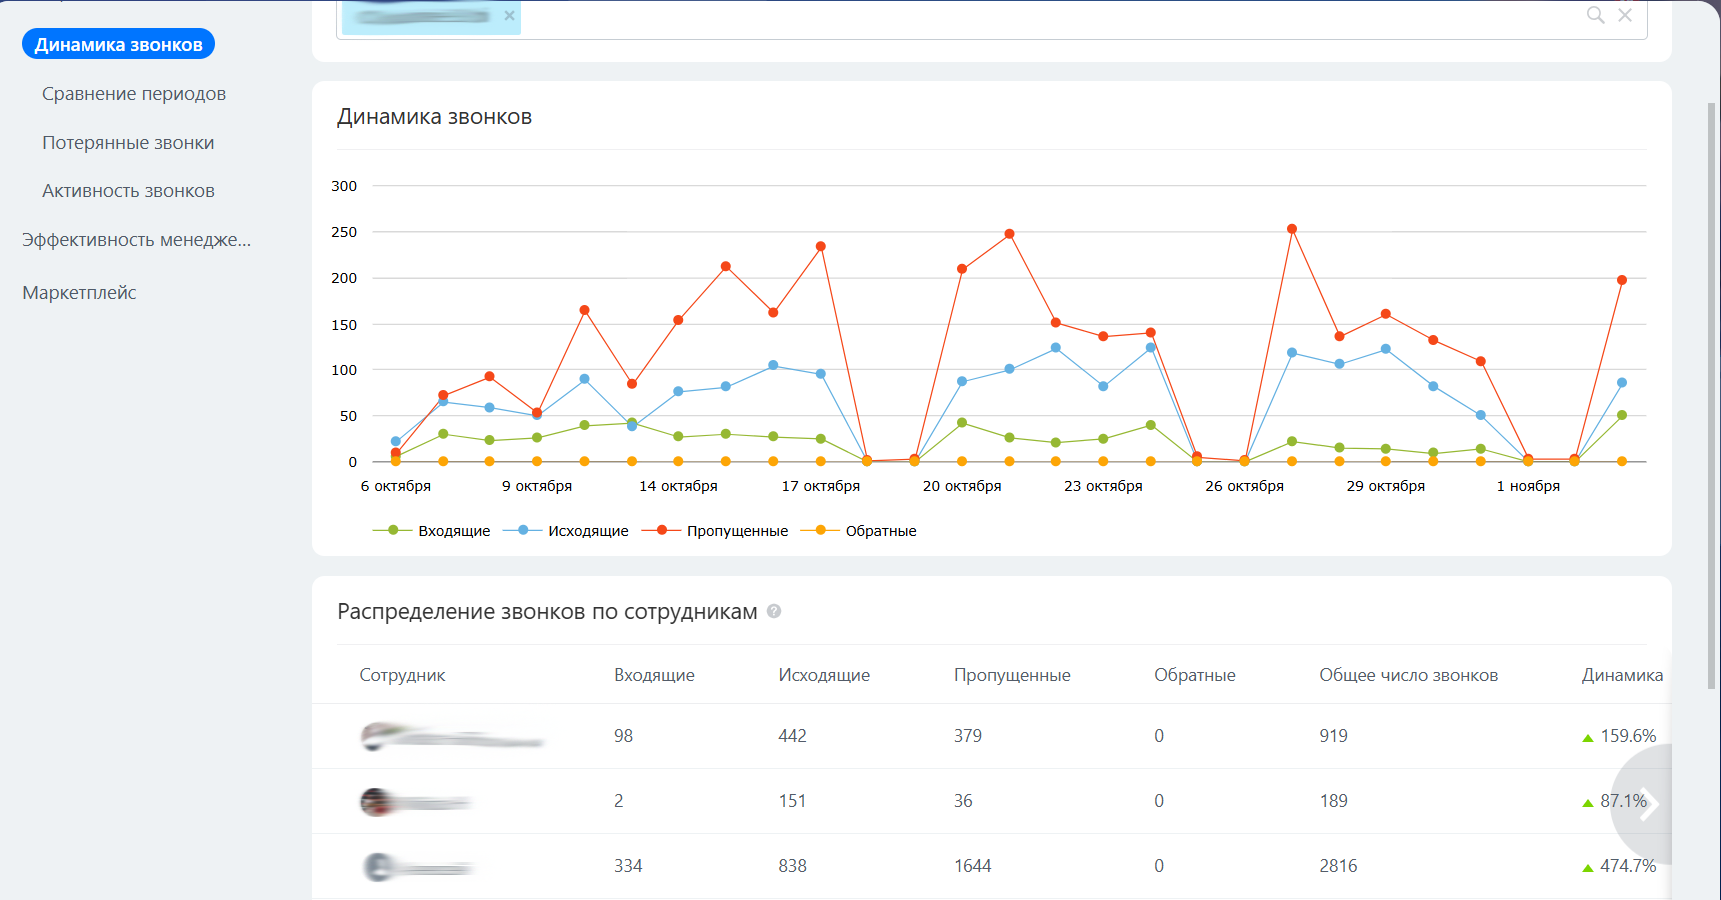The image size is (1721, 900).
Task: Open avatar of employee with 919 total calls
Action: (375, 737)
